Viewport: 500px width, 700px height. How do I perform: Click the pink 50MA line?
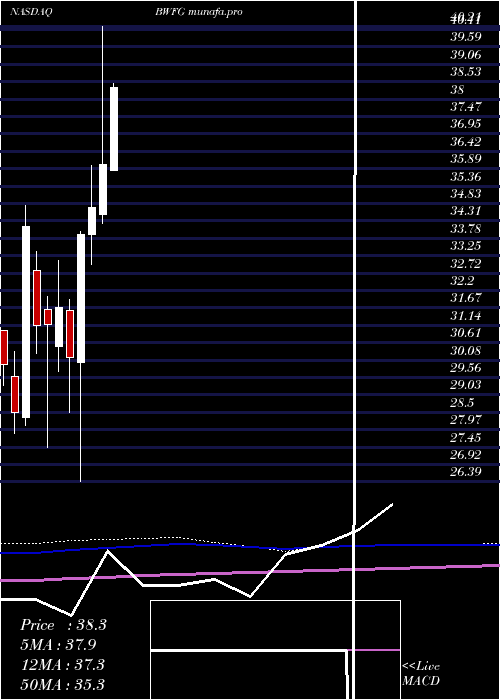pos(250,572)
